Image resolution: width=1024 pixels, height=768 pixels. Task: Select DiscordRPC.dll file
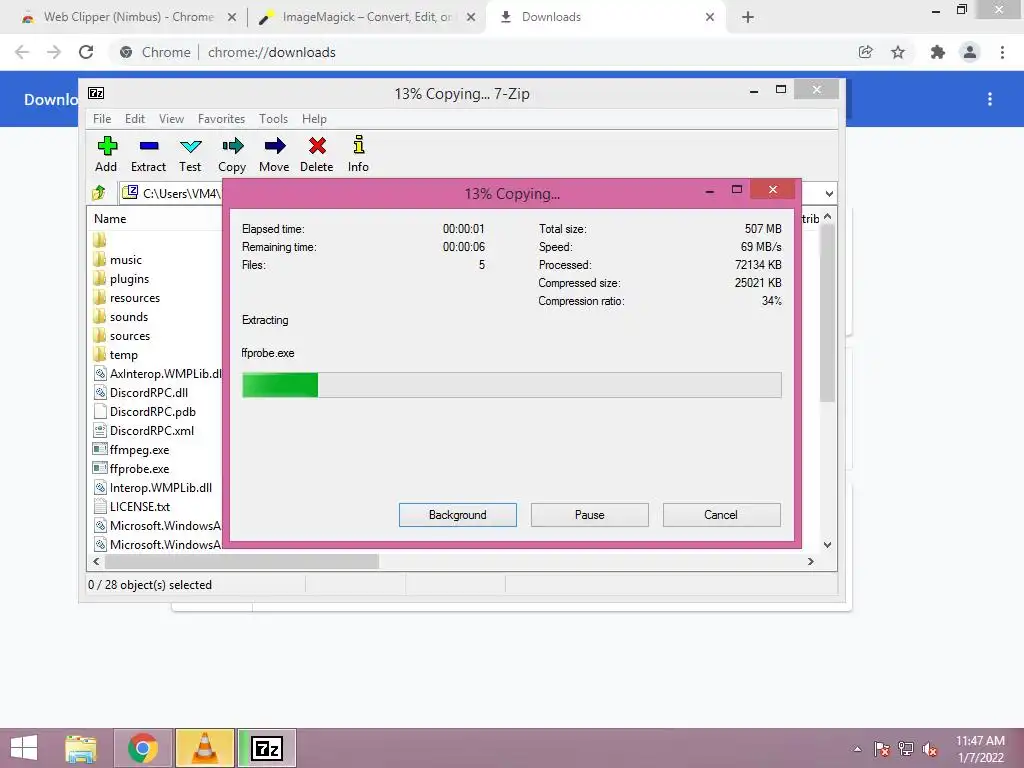(x=148, y=392)
